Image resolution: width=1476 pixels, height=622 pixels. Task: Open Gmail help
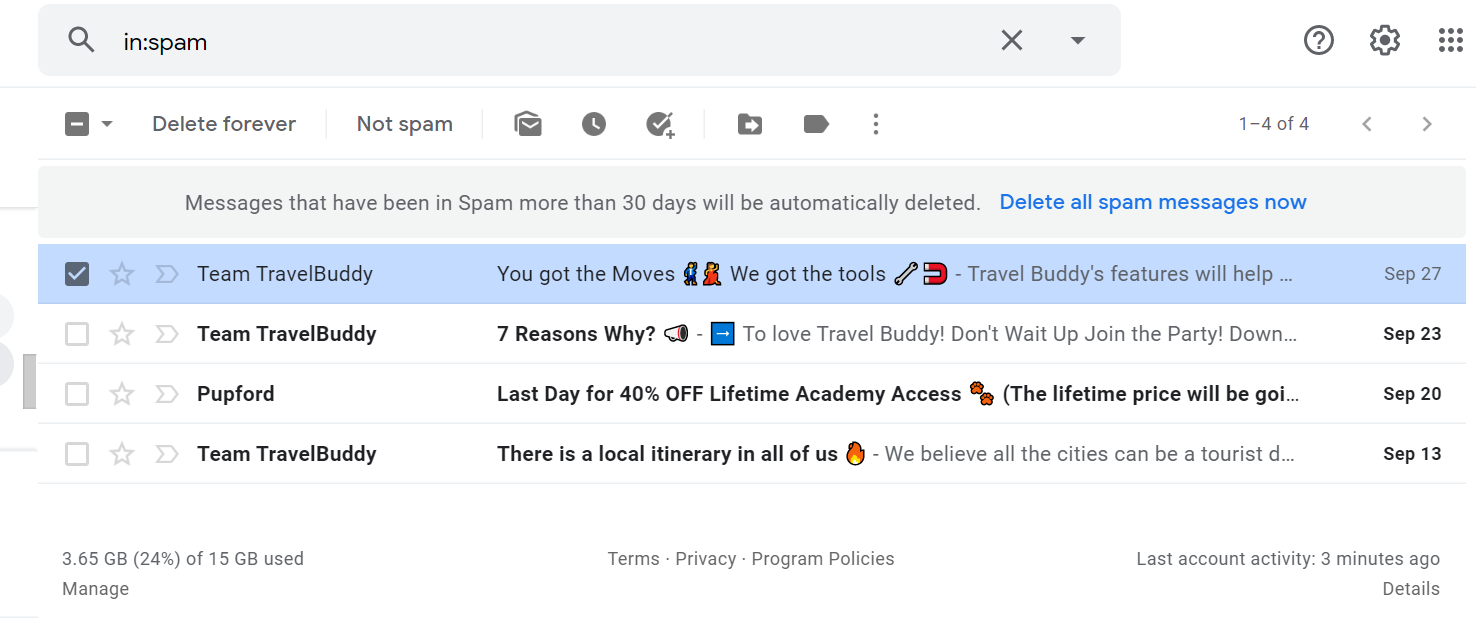[1318, 40]
